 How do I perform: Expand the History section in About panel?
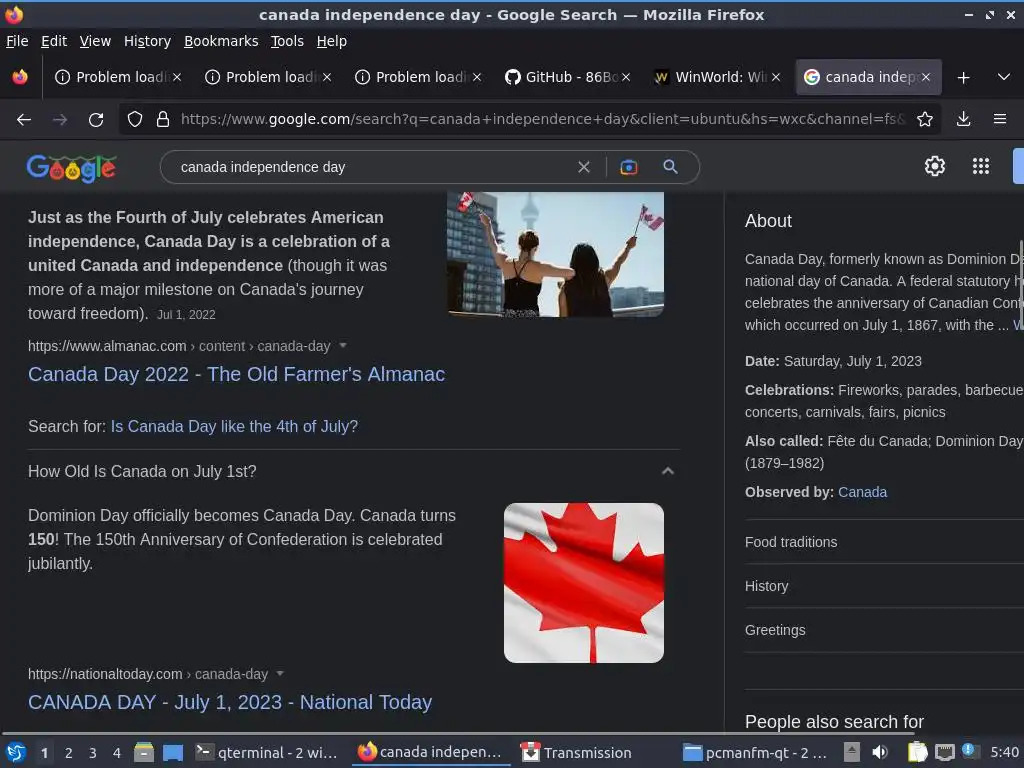tap(884, 586)
